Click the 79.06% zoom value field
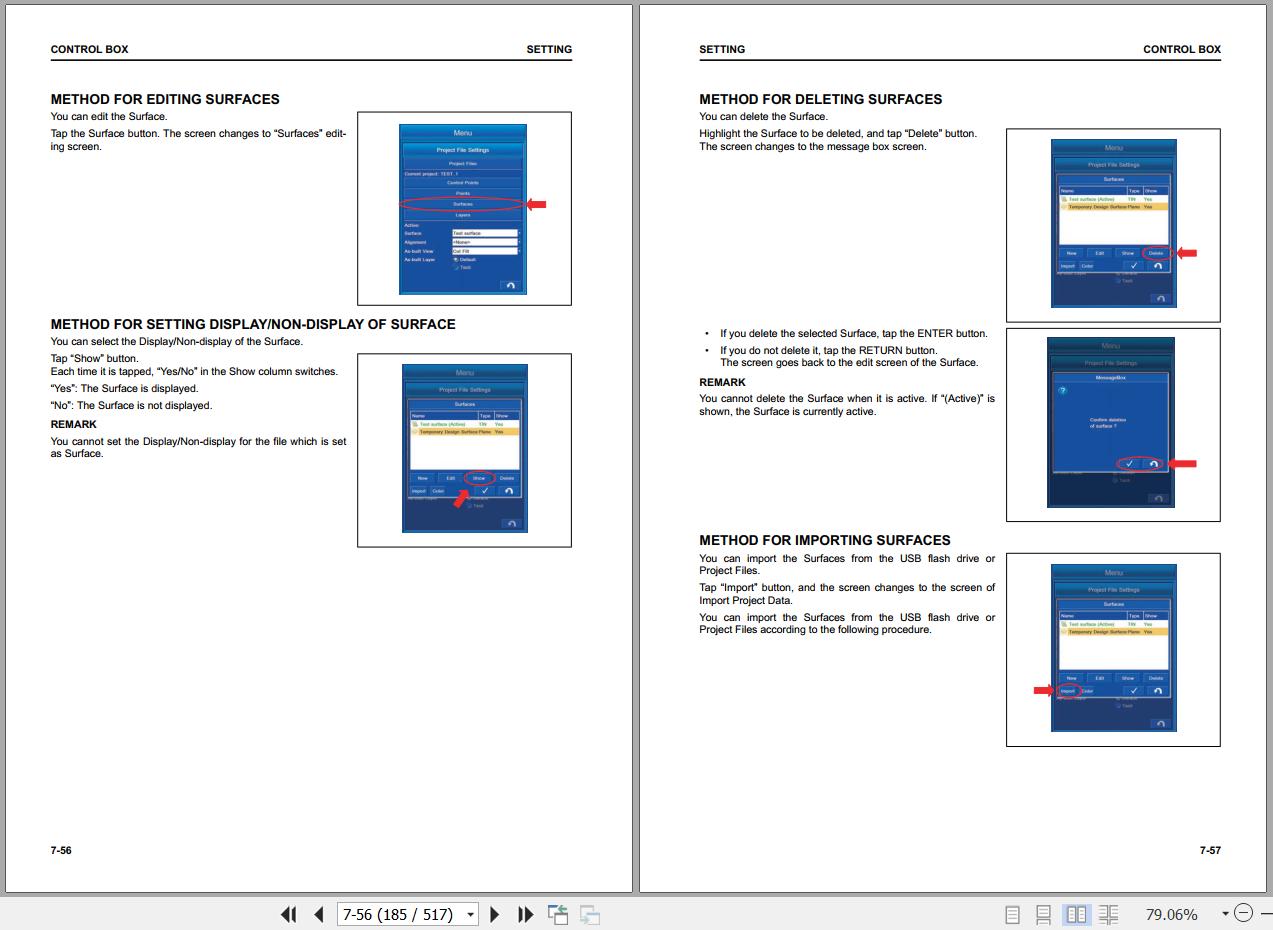The image size is (1273, 930). pyautogui.click(x=1171, y=914)
